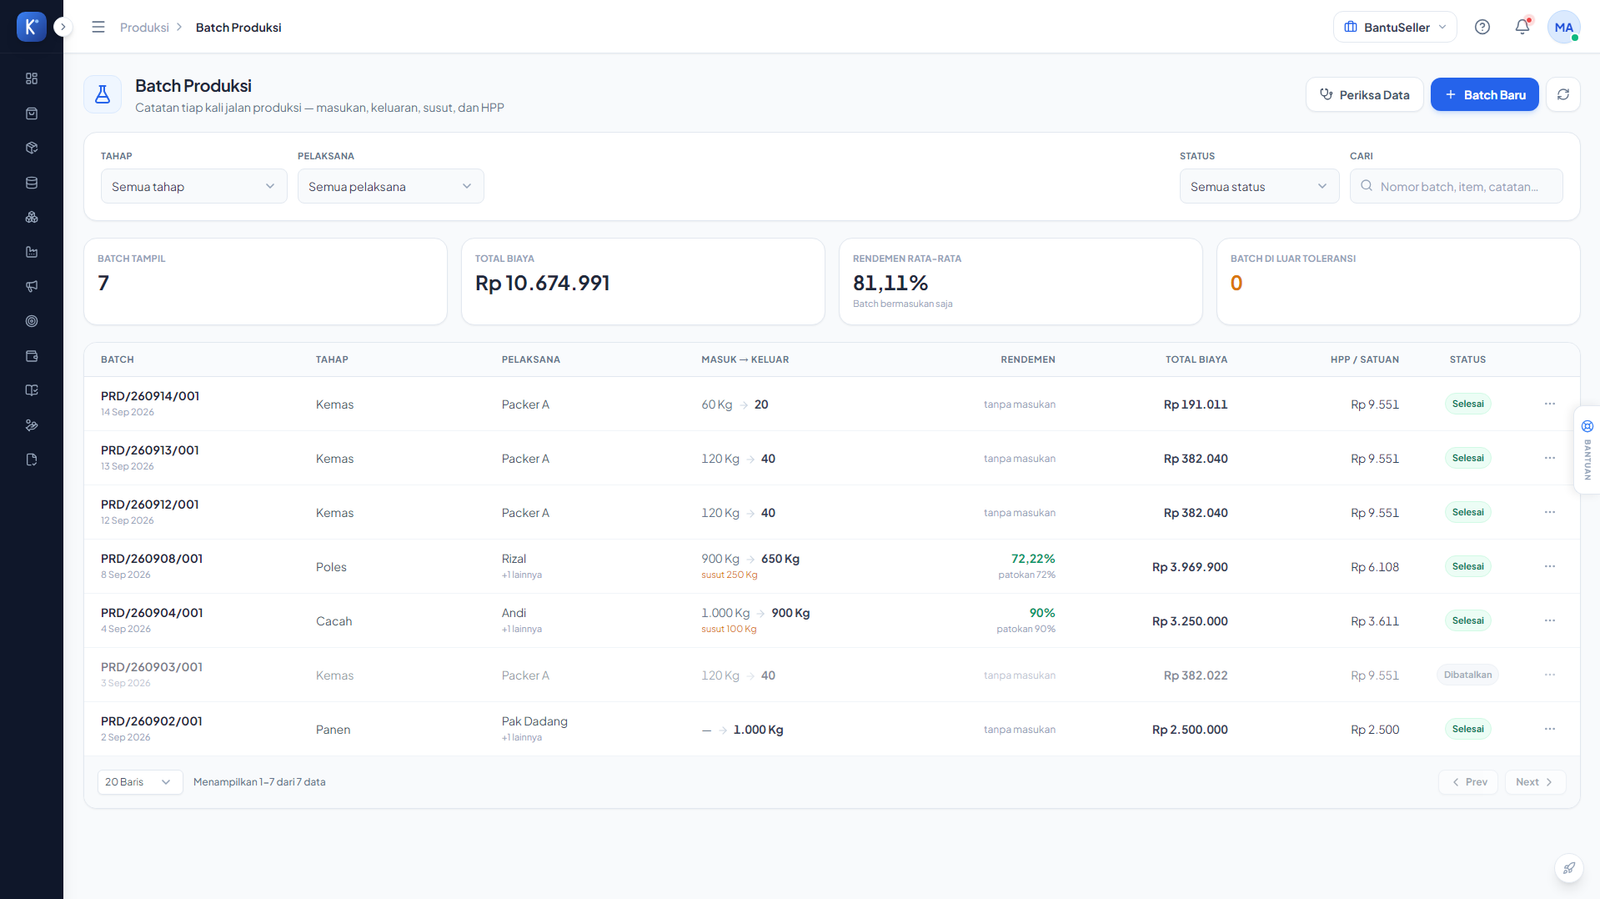Click the Next pagination button
The width and height of the screenshot is (1600, 899).
coord(1535,782)
